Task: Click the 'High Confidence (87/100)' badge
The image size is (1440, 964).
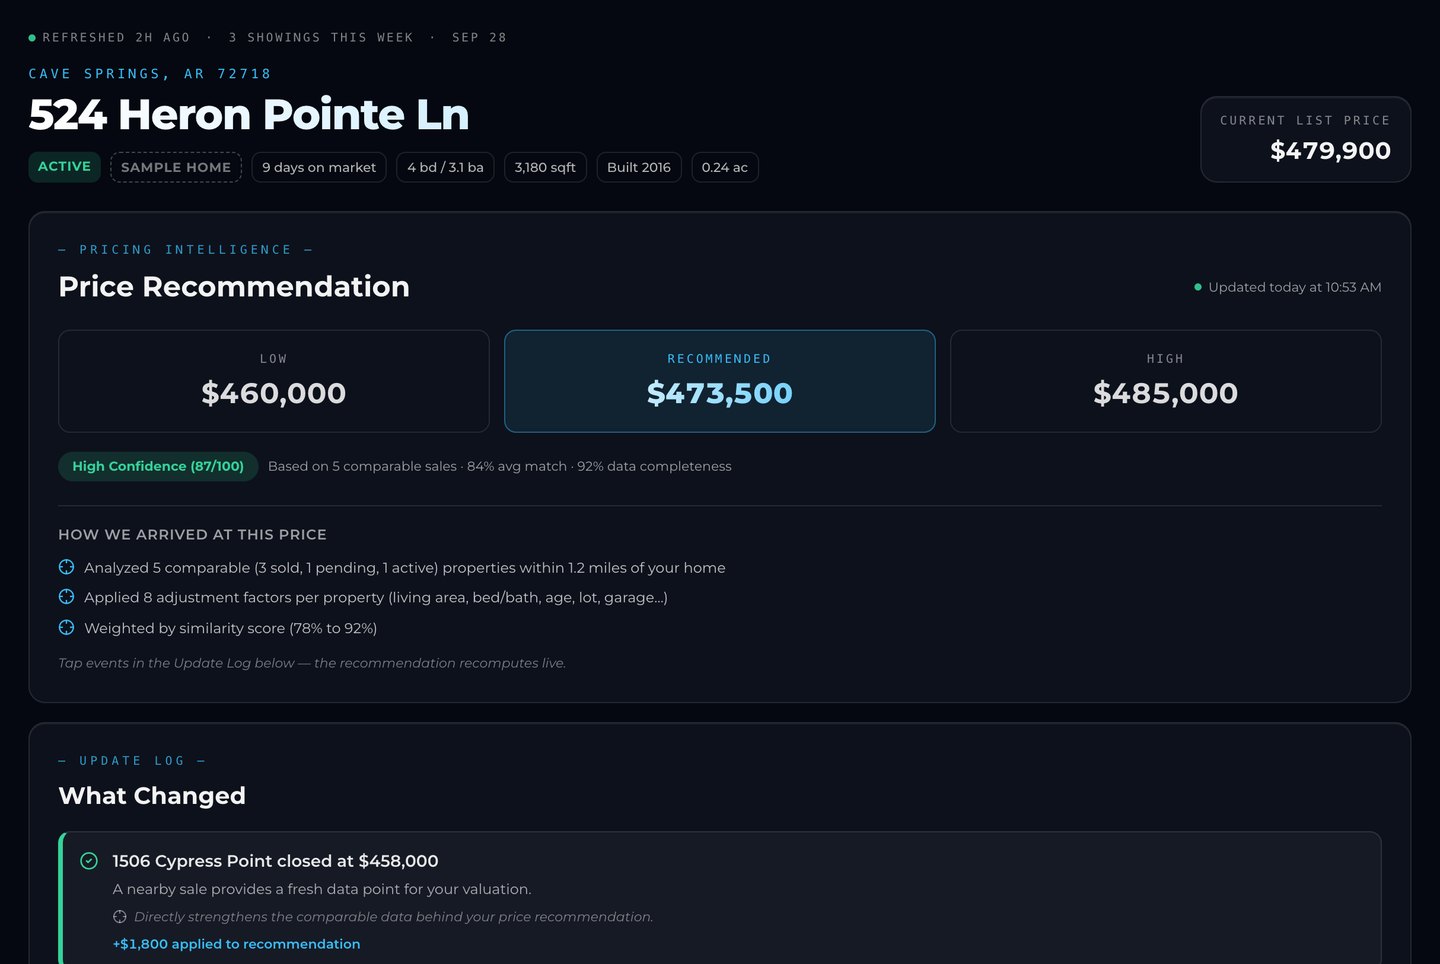Action: [158, 466]
